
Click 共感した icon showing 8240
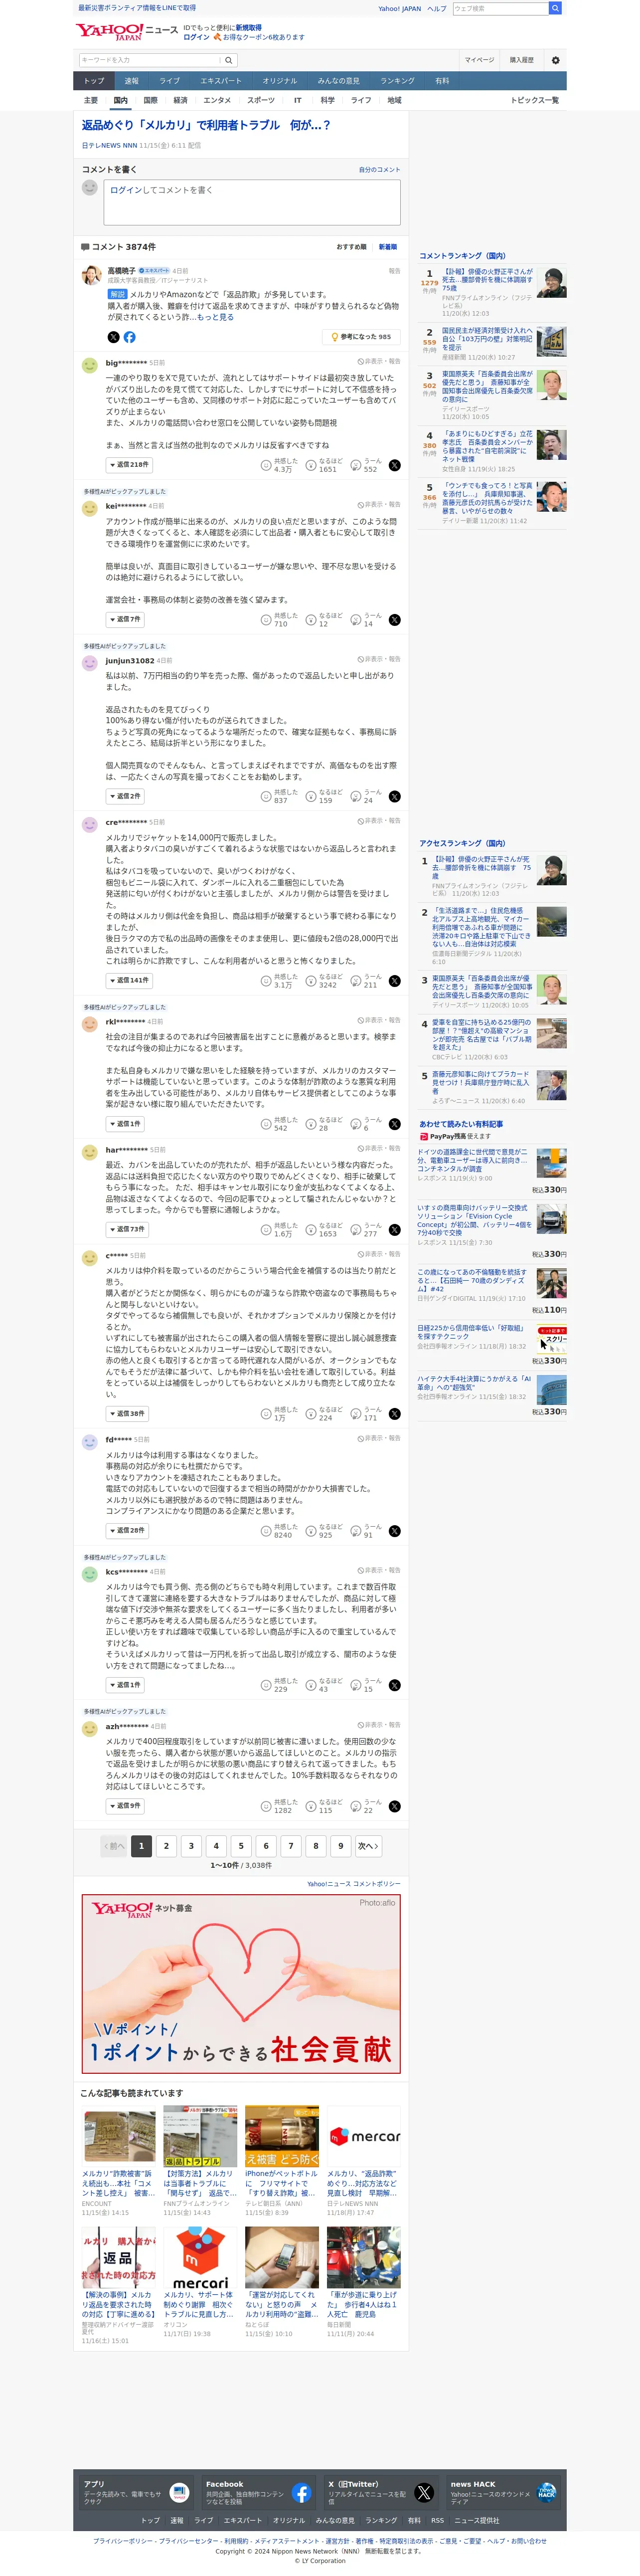266,1531
